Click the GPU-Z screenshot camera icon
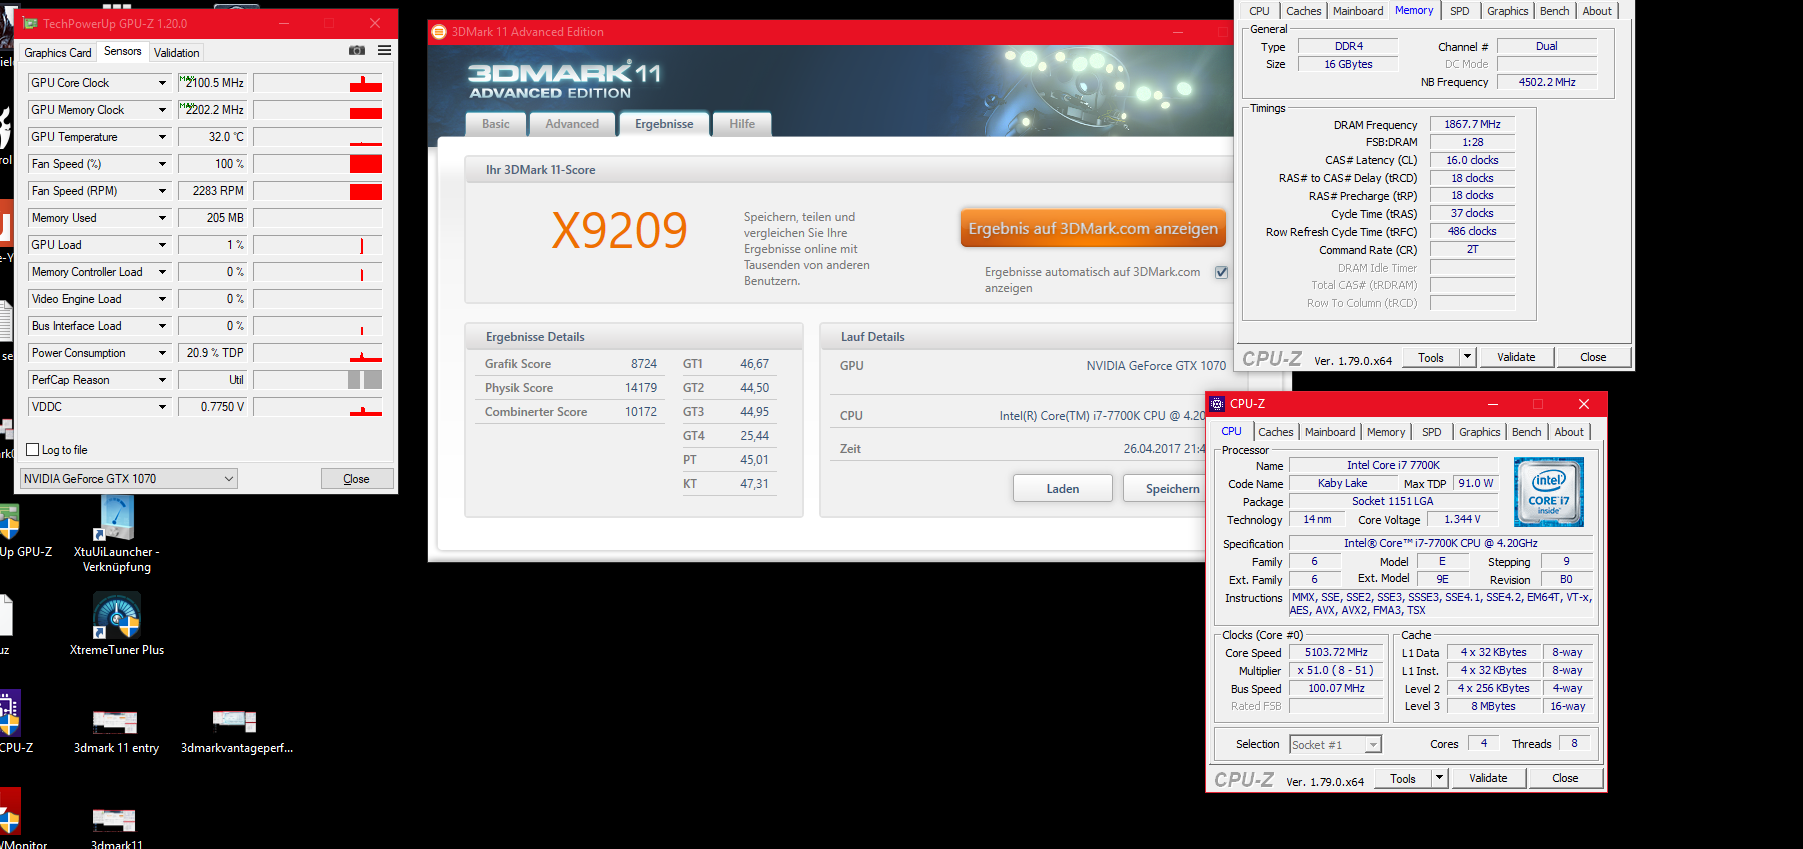This screenshot has height=849, width=1803. click(356, 51)
